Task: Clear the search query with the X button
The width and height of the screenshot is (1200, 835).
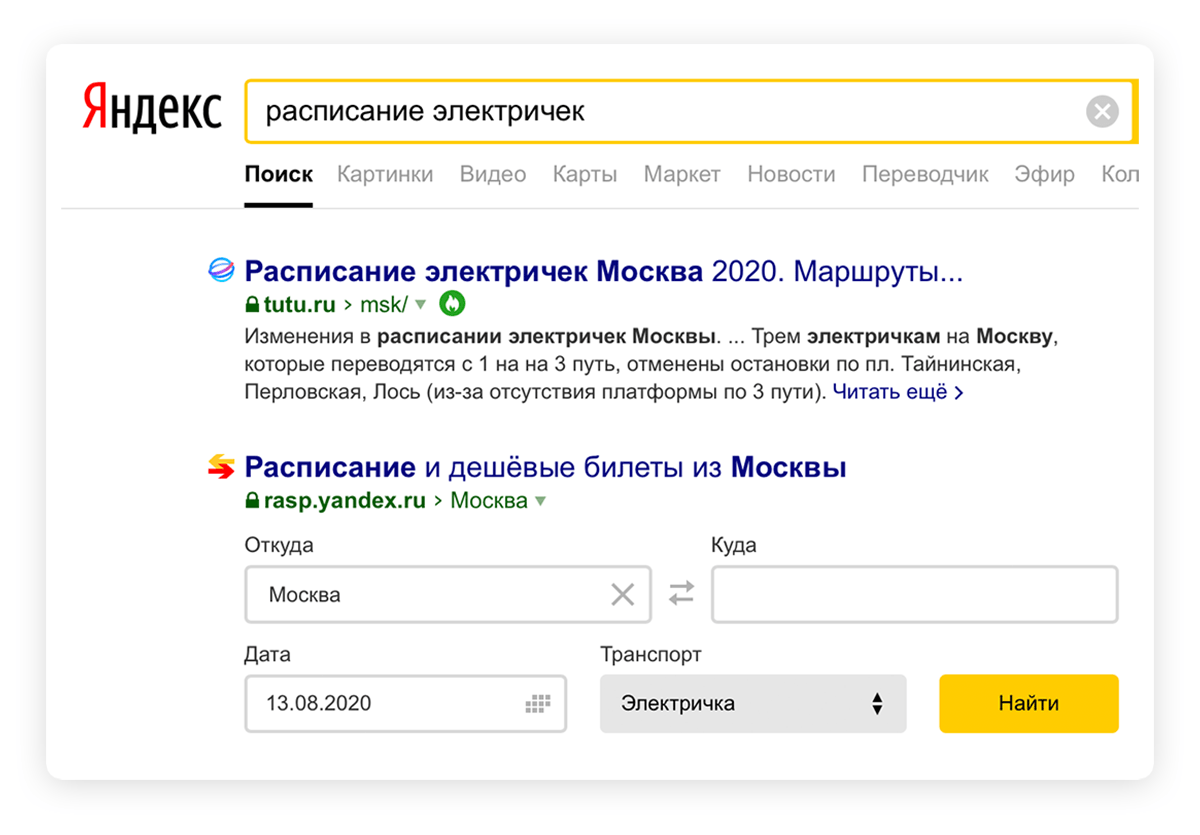Action: pyautogui.click(x=1102, y=111)
